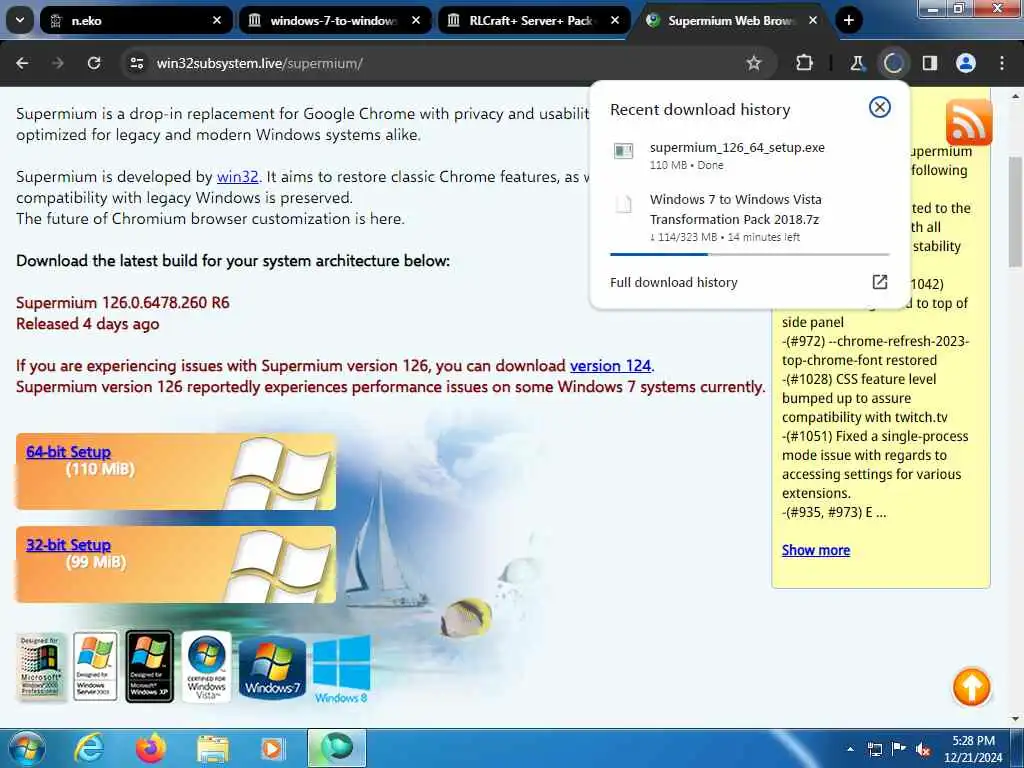Open the profile avatar menu

pos(966,63)
